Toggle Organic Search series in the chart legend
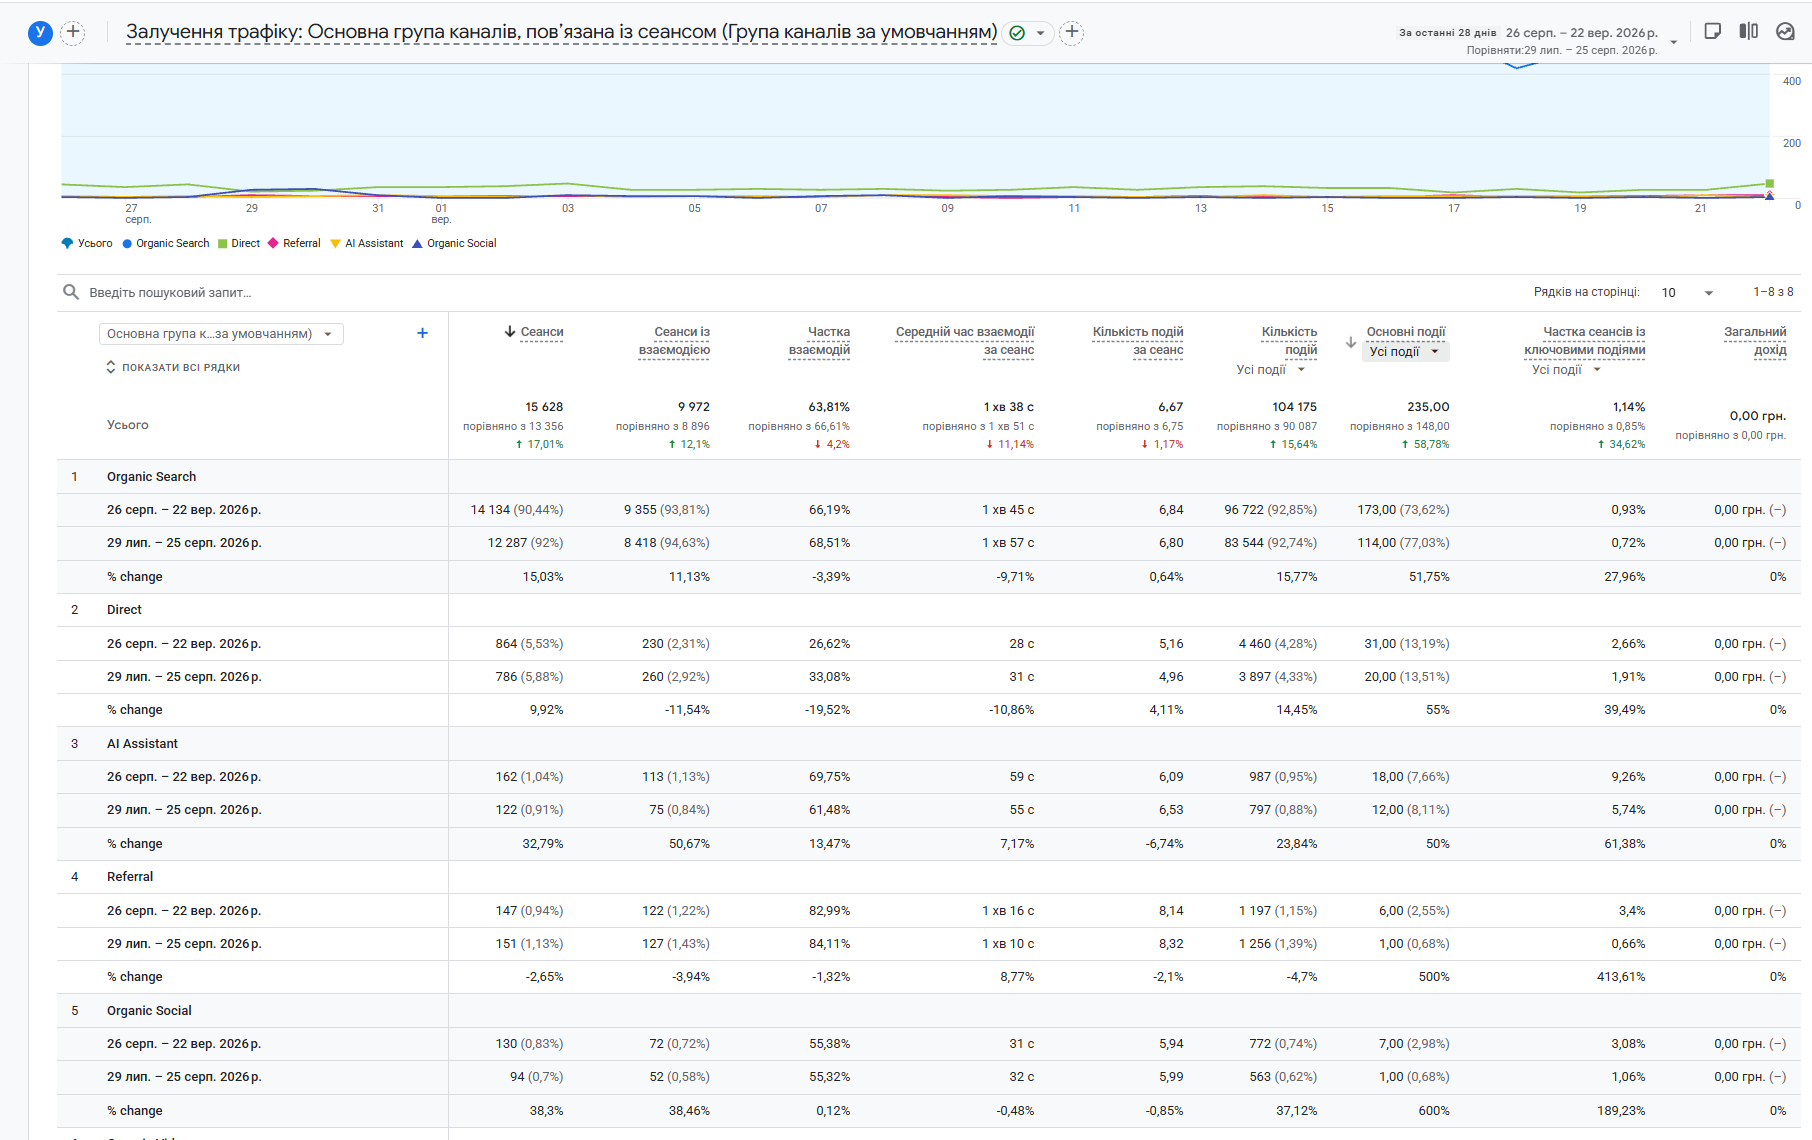The width and height of the screenshot is (1812, 1140). [x=166, y=243]
